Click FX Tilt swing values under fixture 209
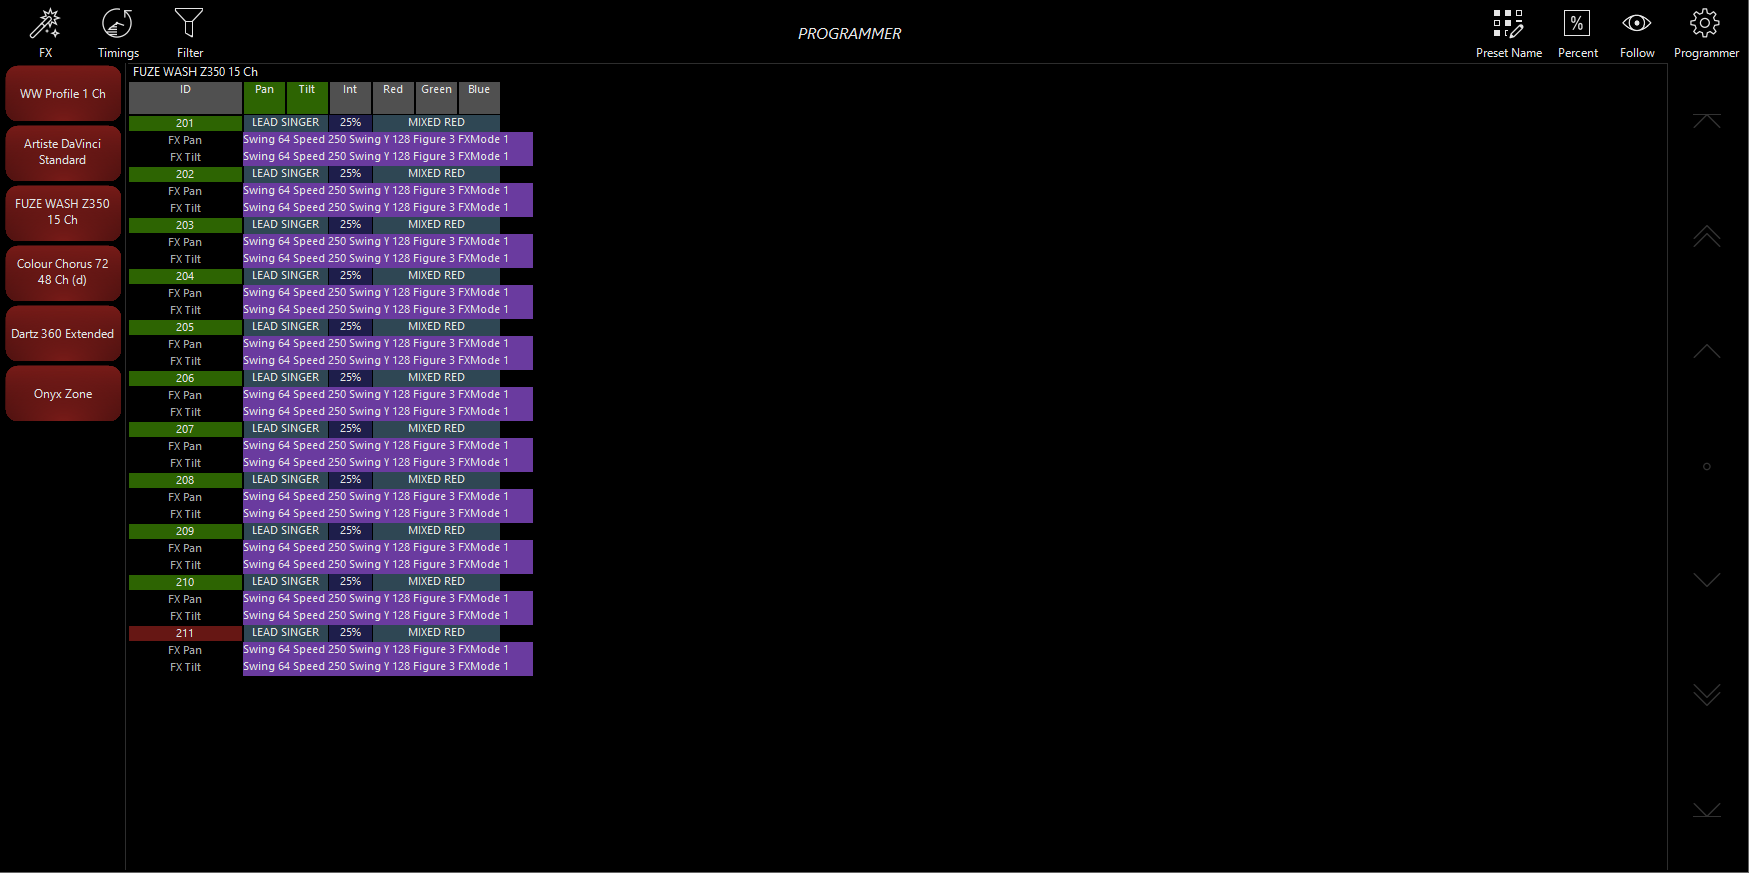Image resolution: width=1749 pixels, height=873 pixels. pyautogui.click(x=388, y=565)
